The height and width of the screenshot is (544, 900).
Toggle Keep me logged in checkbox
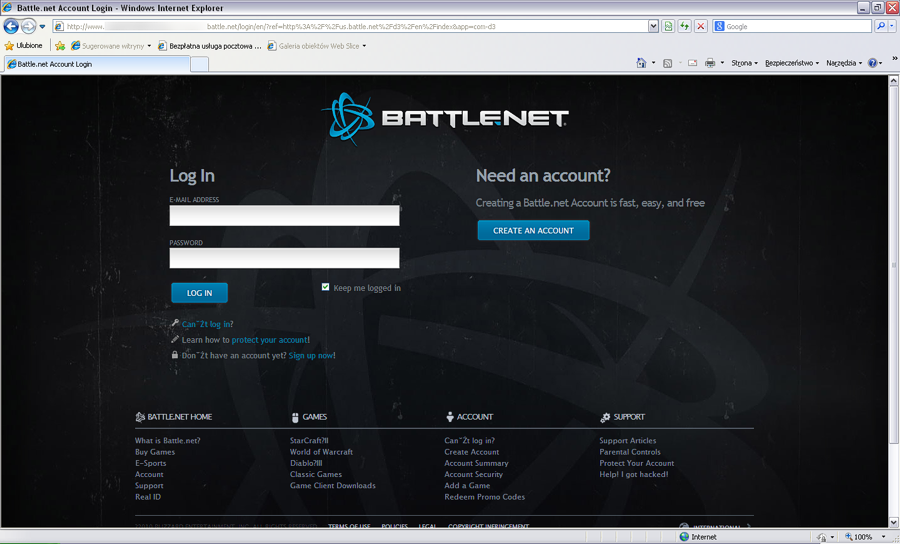point(325,287)
